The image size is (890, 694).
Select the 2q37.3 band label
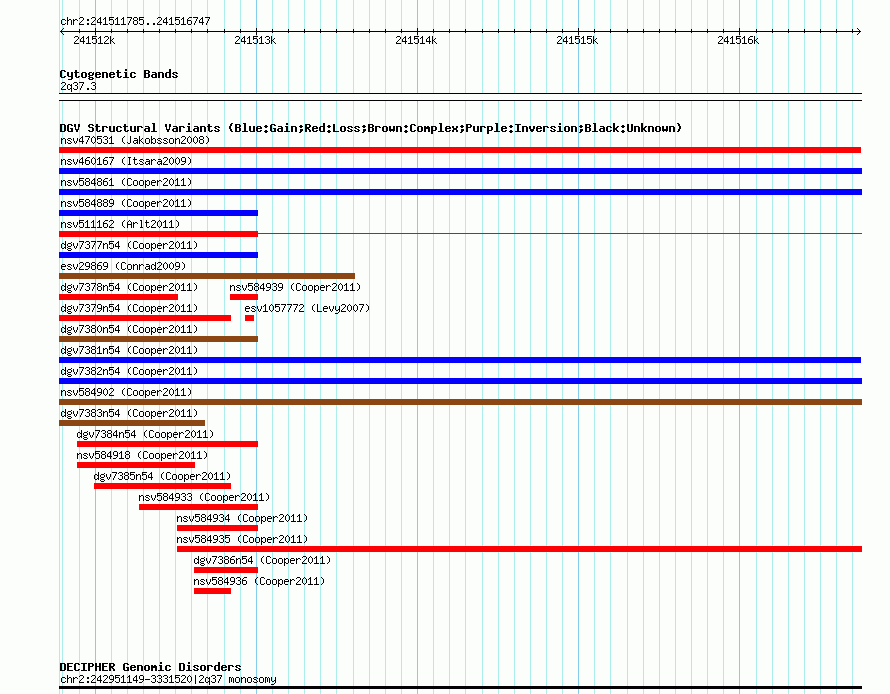pyautogui.click(x=78, y=86)
